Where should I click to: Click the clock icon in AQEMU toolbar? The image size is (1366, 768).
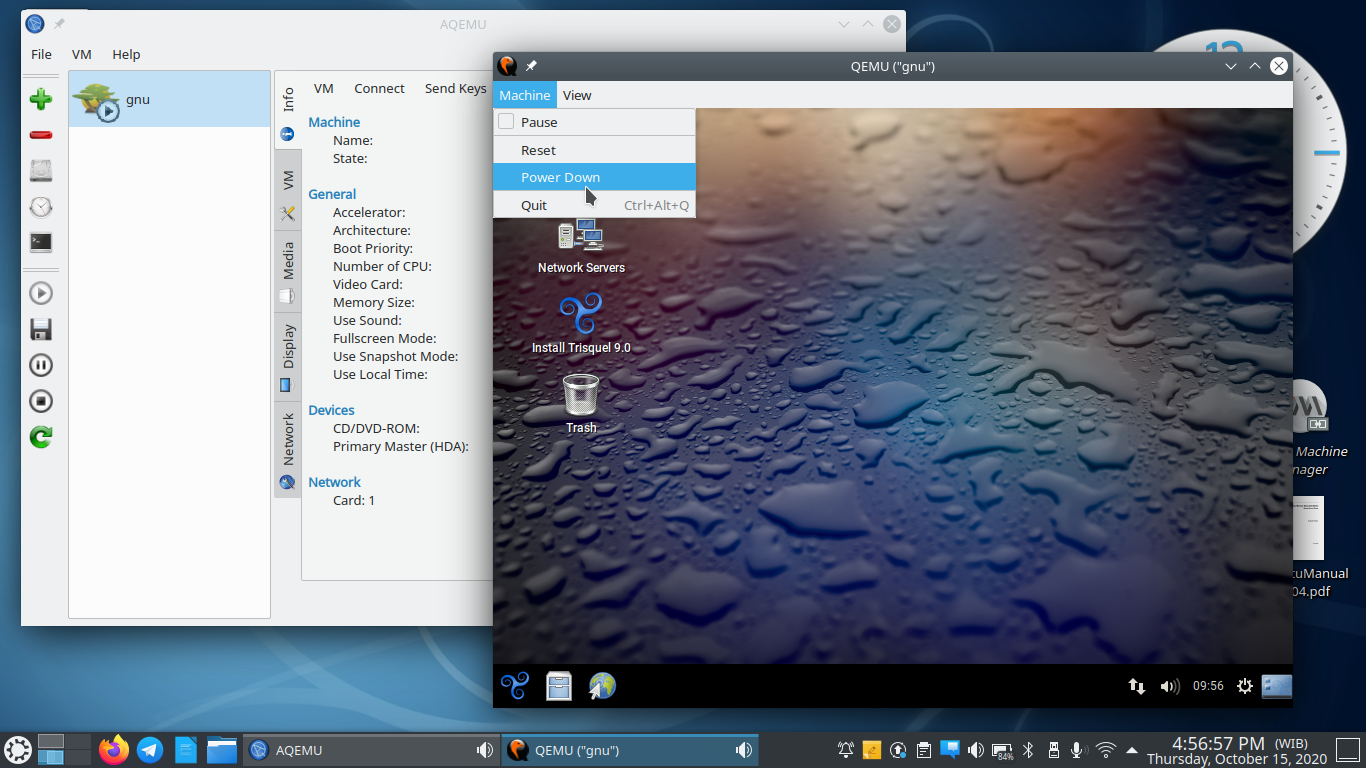(40, 207)
